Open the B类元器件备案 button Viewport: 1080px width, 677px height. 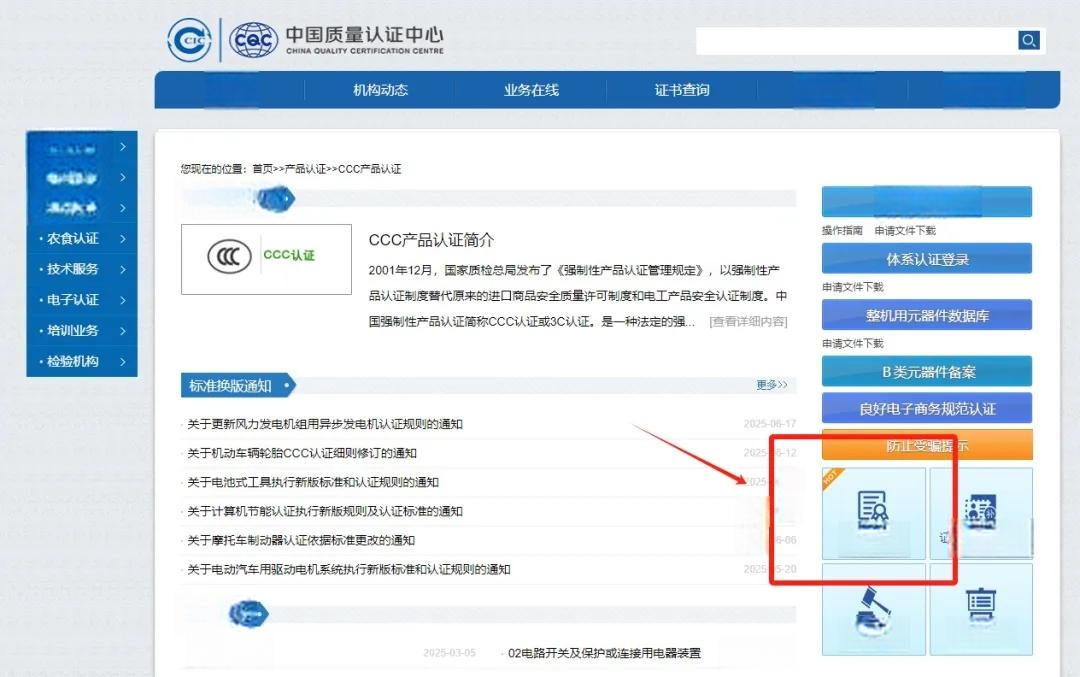[x=927, y=372]
